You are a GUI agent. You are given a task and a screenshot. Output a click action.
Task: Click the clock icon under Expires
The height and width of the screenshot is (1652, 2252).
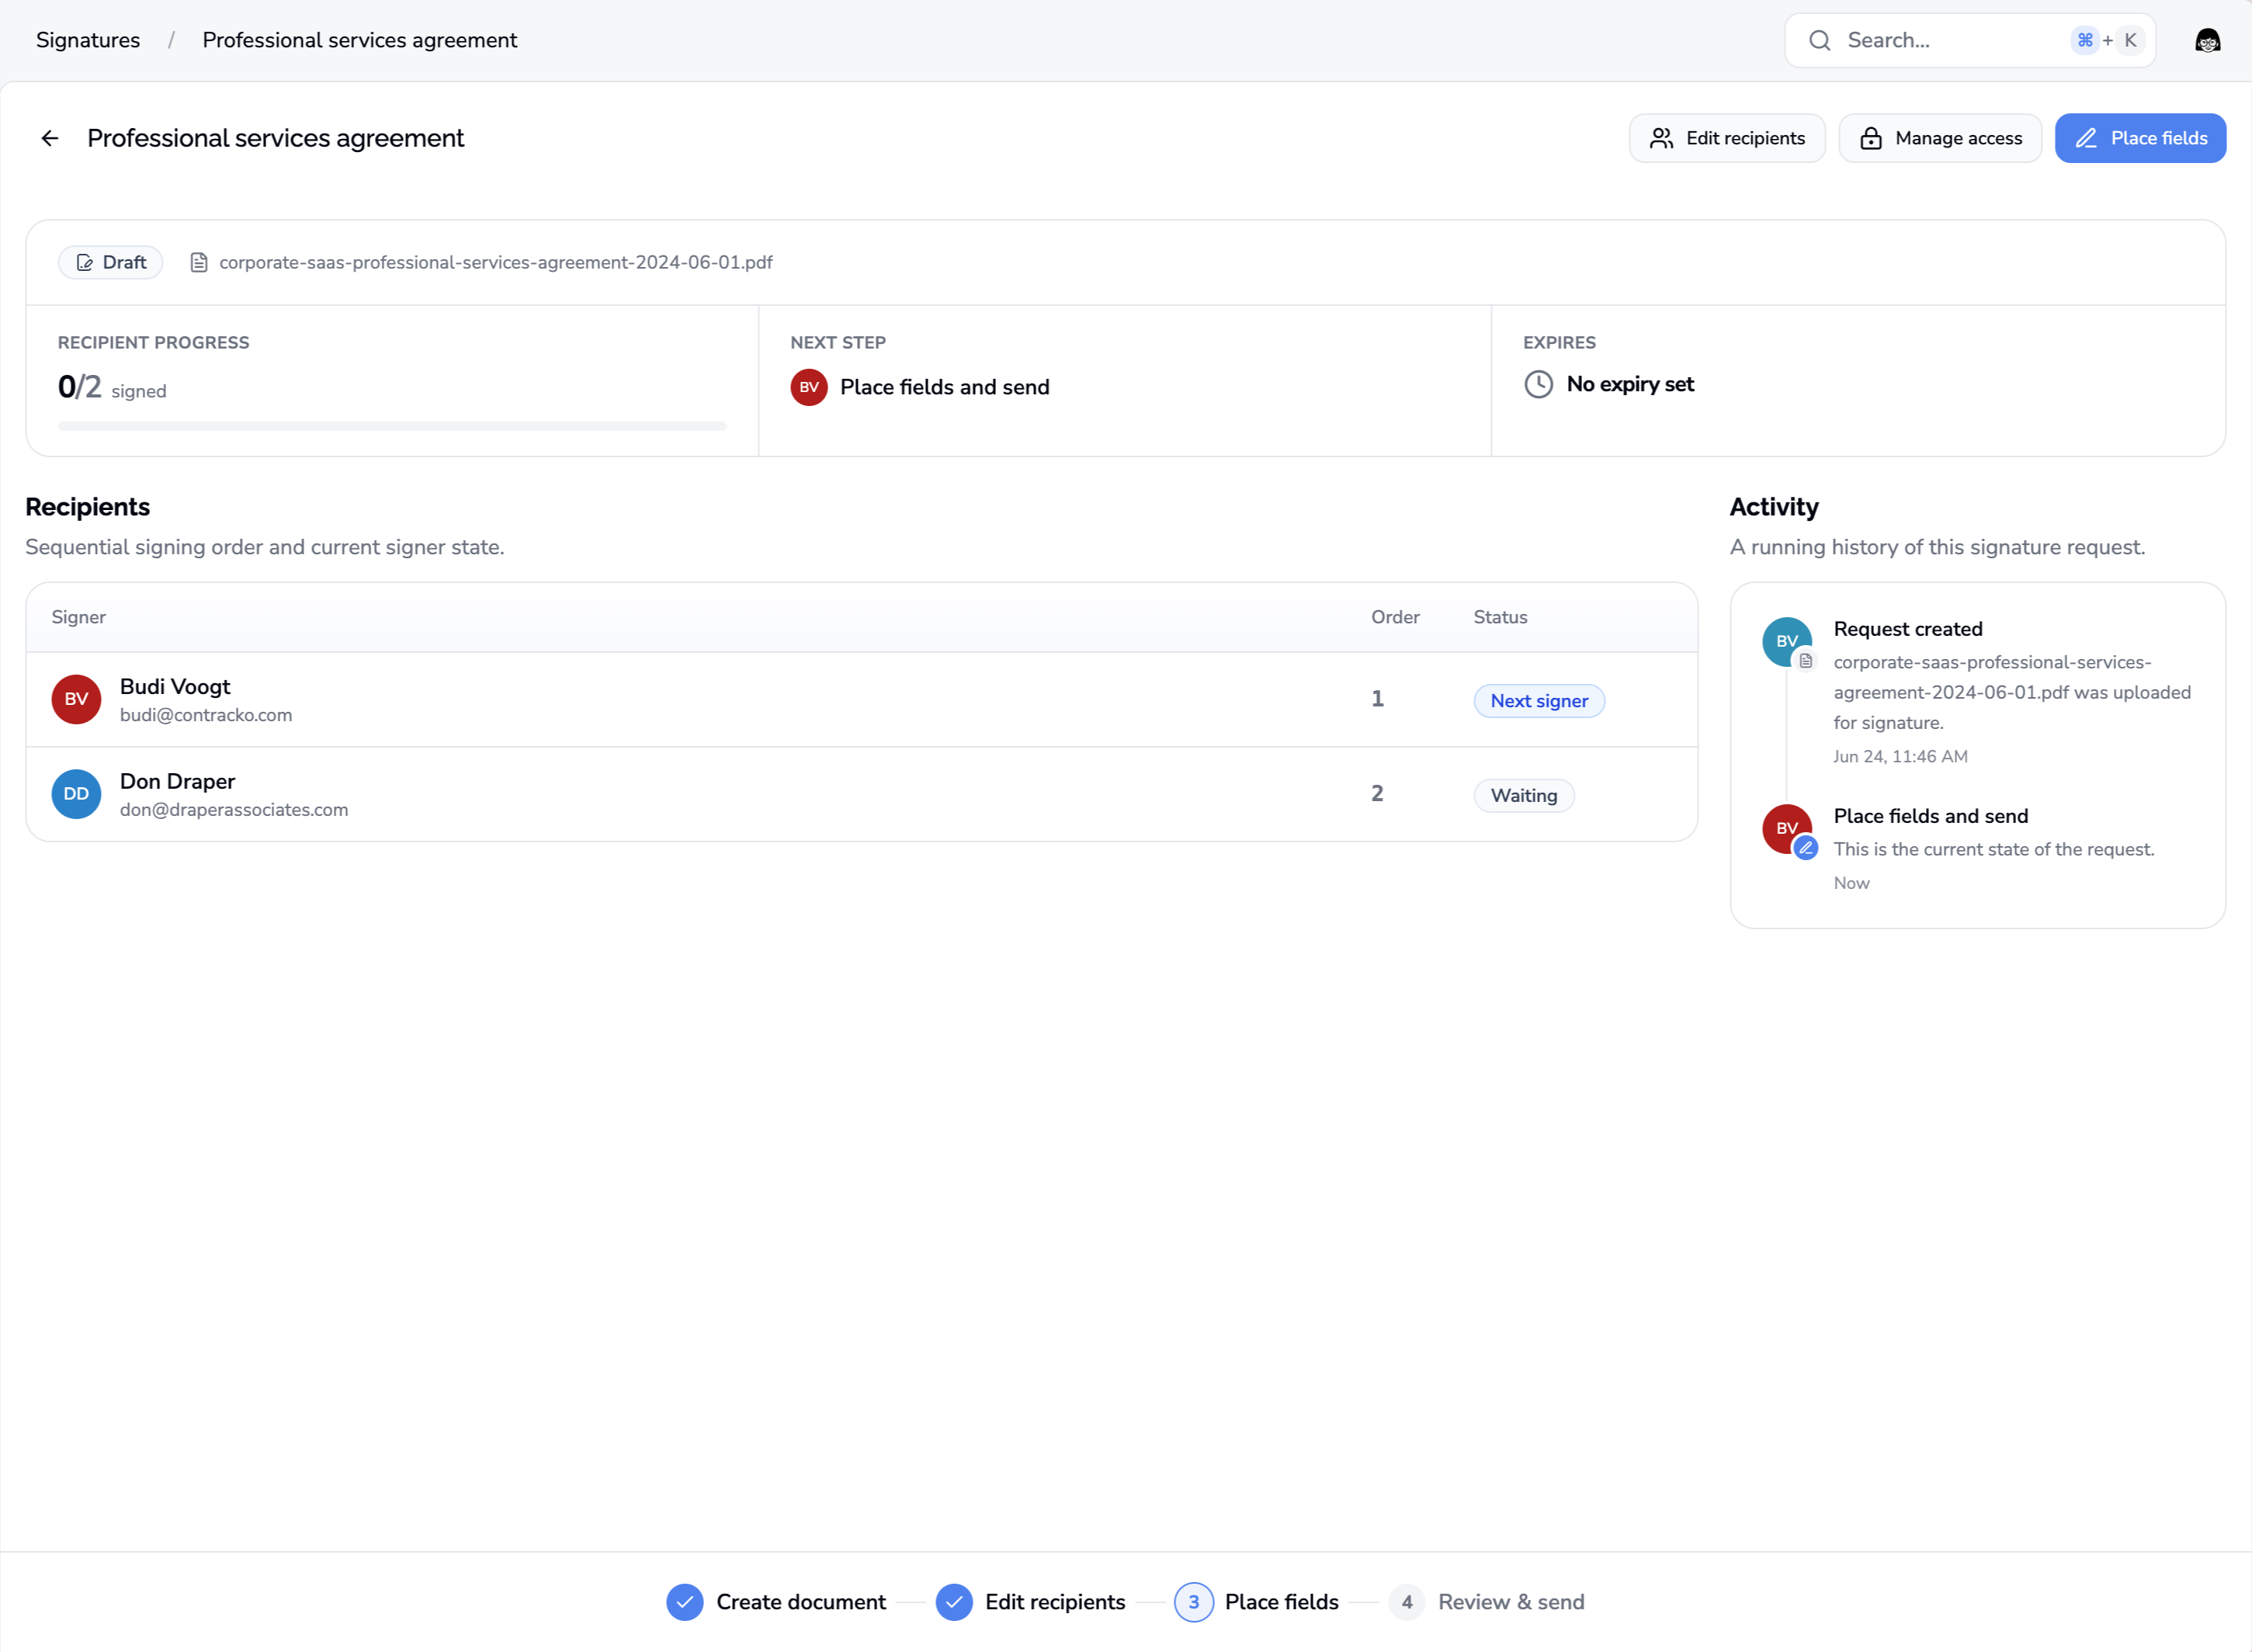click(1538, 384)
